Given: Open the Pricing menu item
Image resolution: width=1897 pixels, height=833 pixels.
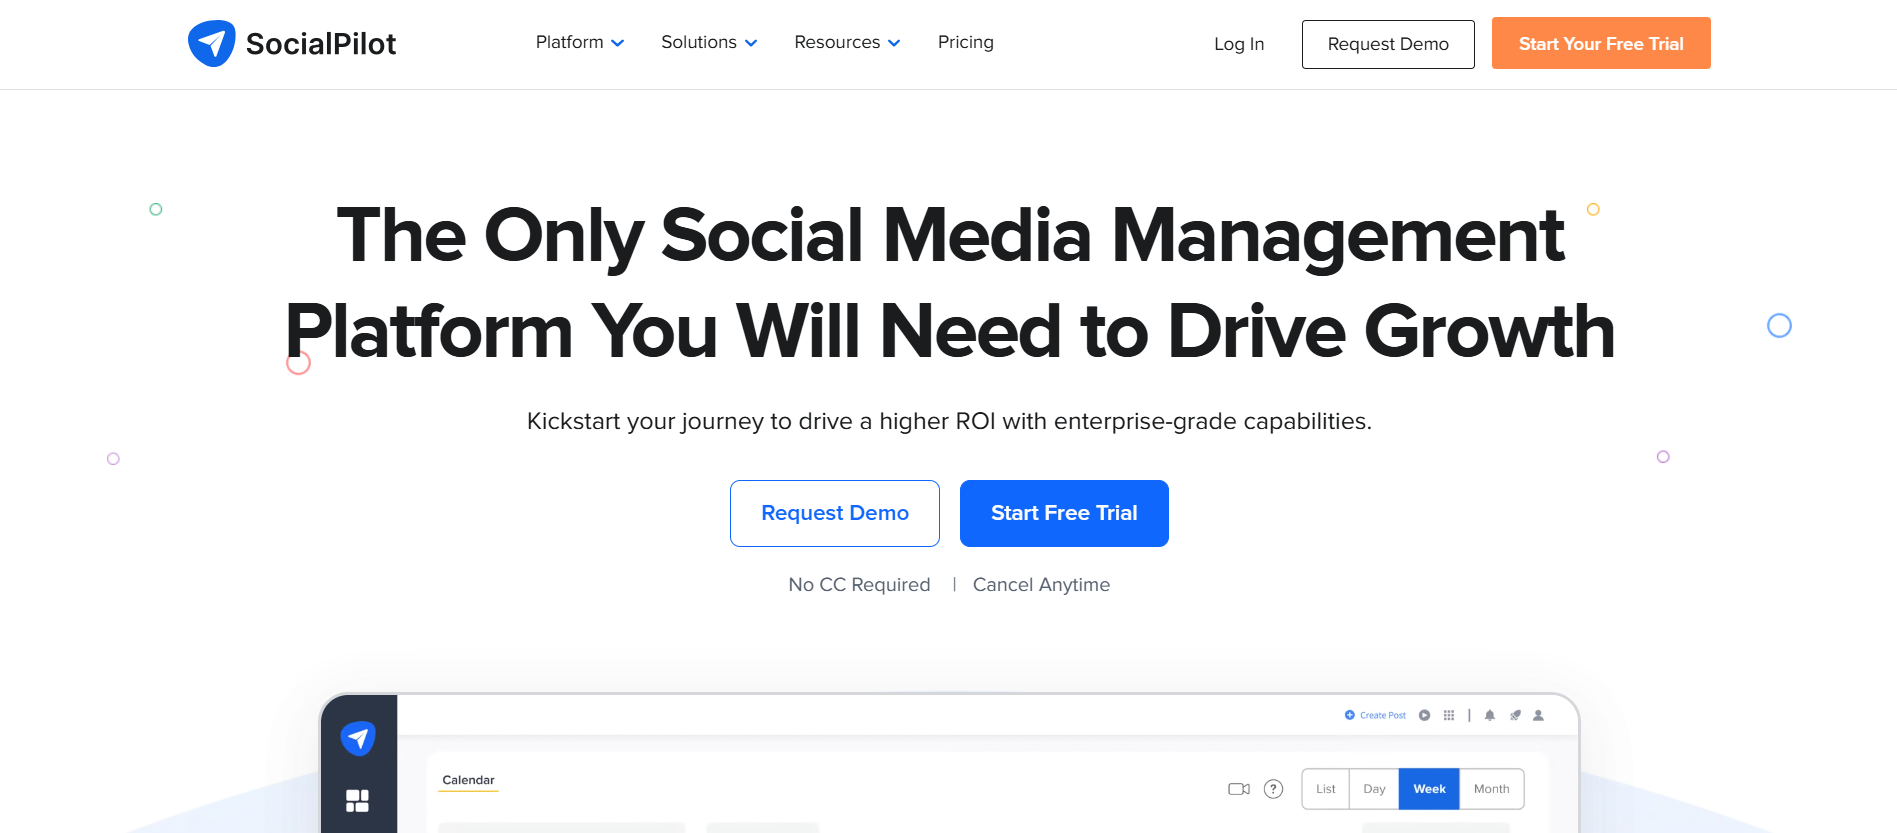Looking at the screenshot, I should point(964,42).
